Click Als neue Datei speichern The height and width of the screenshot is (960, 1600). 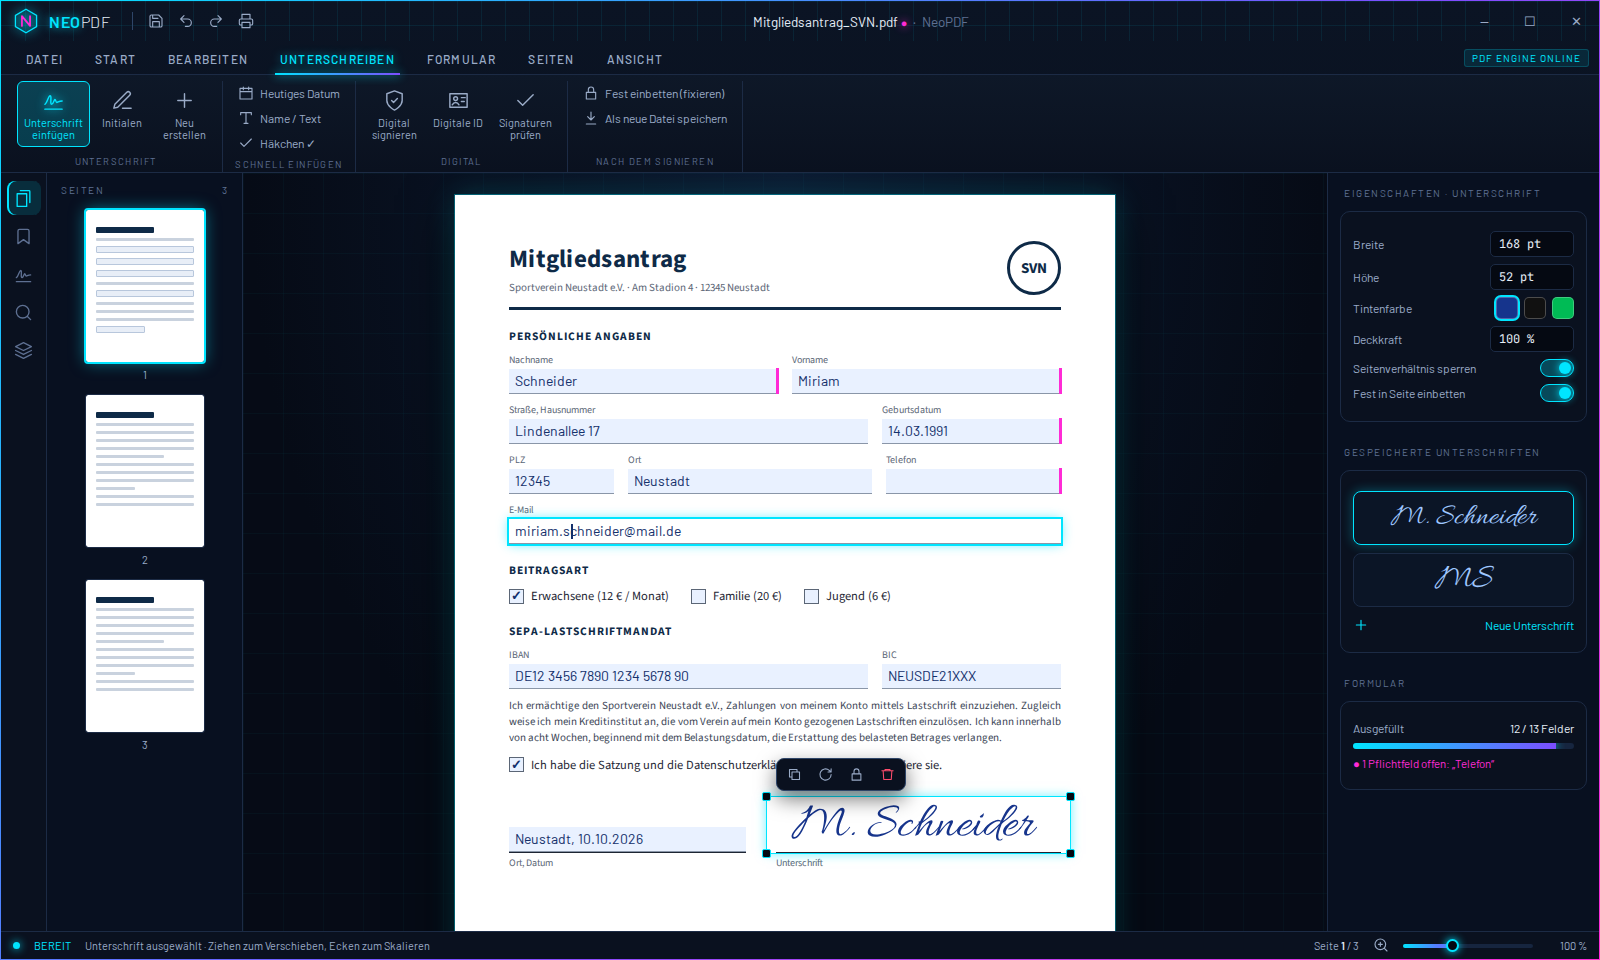click(x=657, y=119)
